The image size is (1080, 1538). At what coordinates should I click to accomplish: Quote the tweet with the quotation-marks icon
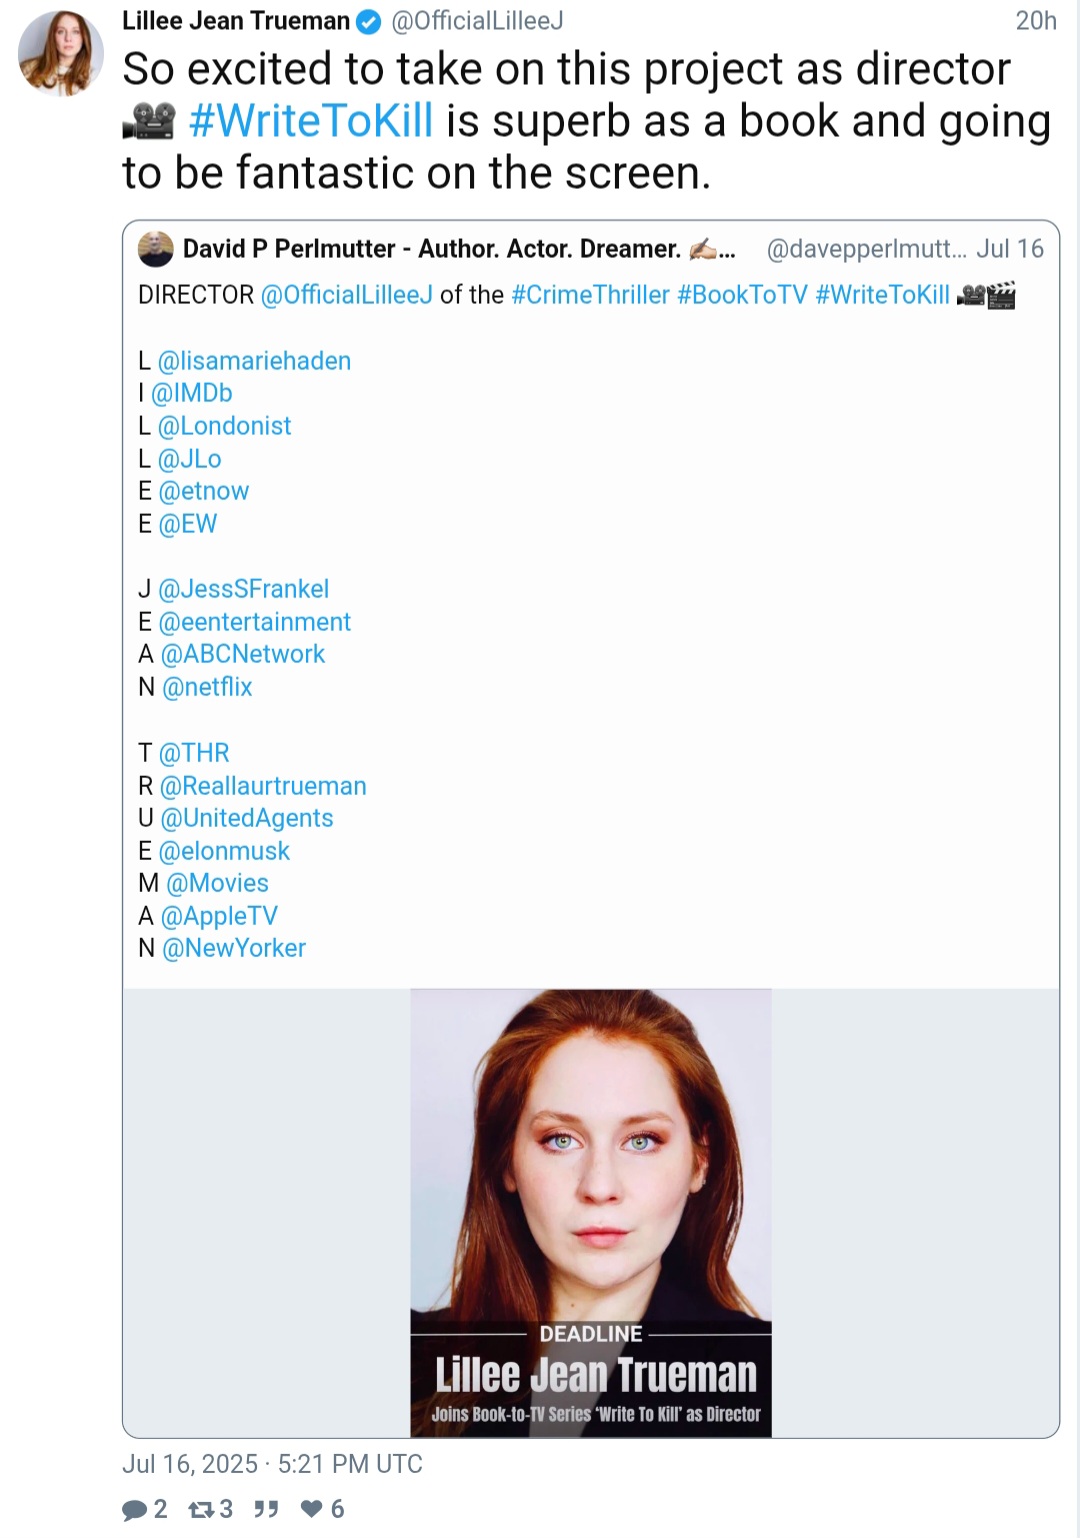click(x=266, y=1509)
